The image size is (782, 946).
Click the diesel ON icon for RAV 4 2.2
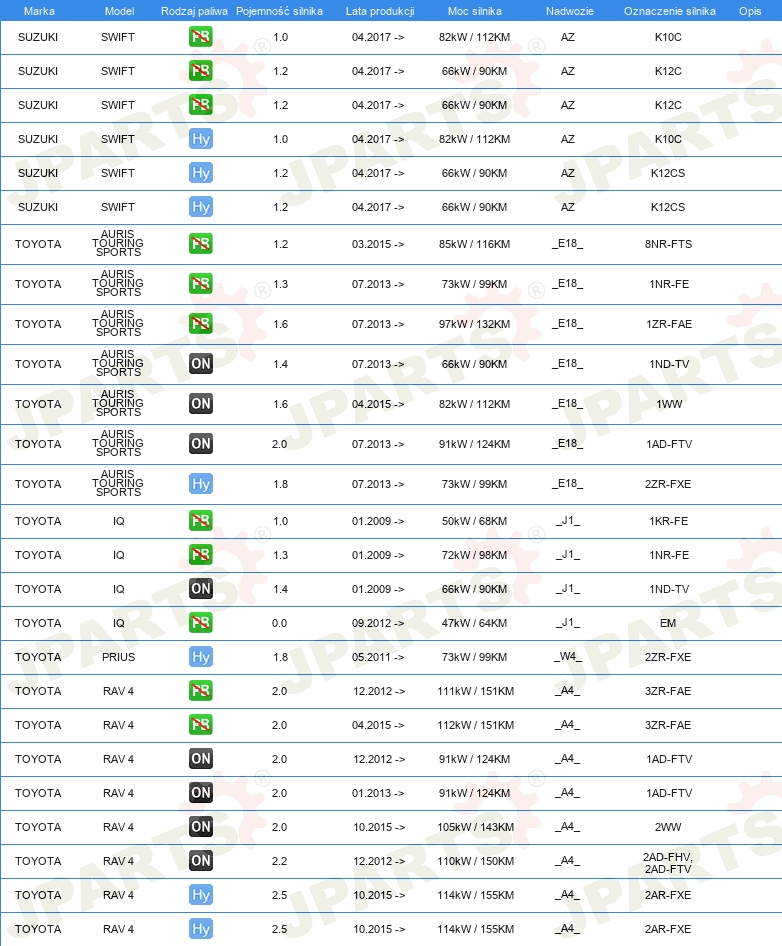click(200, 861)
